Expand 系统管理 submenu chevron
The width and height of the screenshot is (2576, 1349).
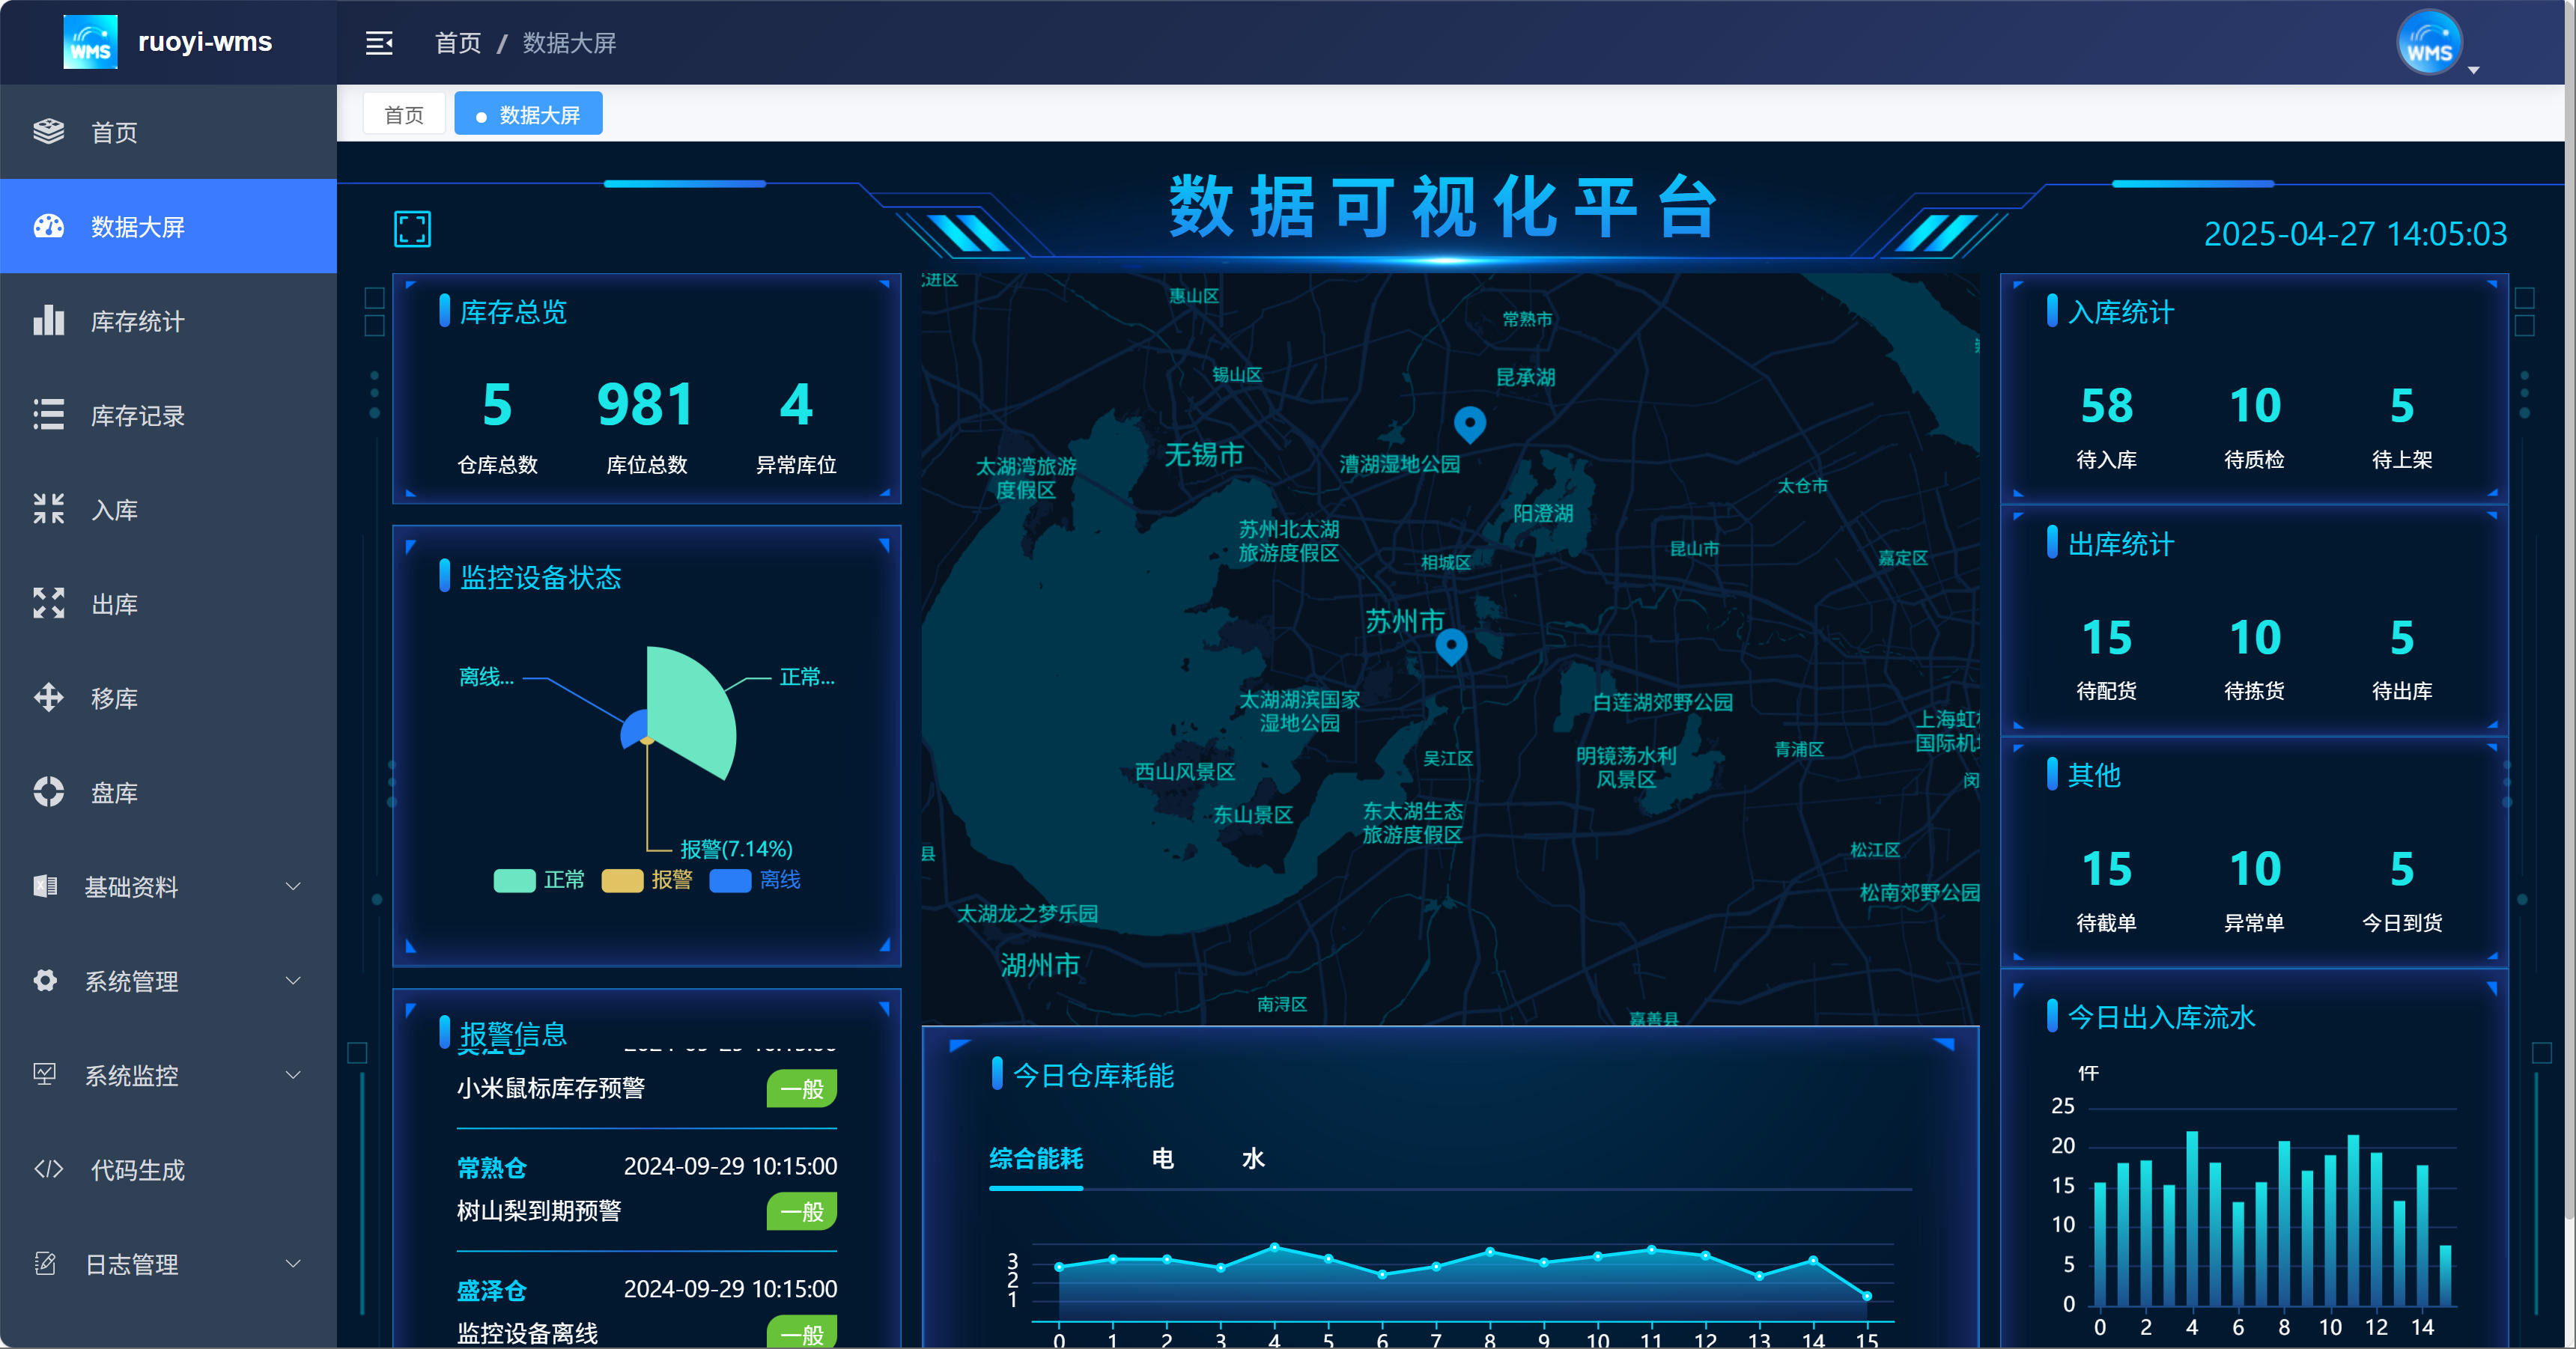pos(293,980)
